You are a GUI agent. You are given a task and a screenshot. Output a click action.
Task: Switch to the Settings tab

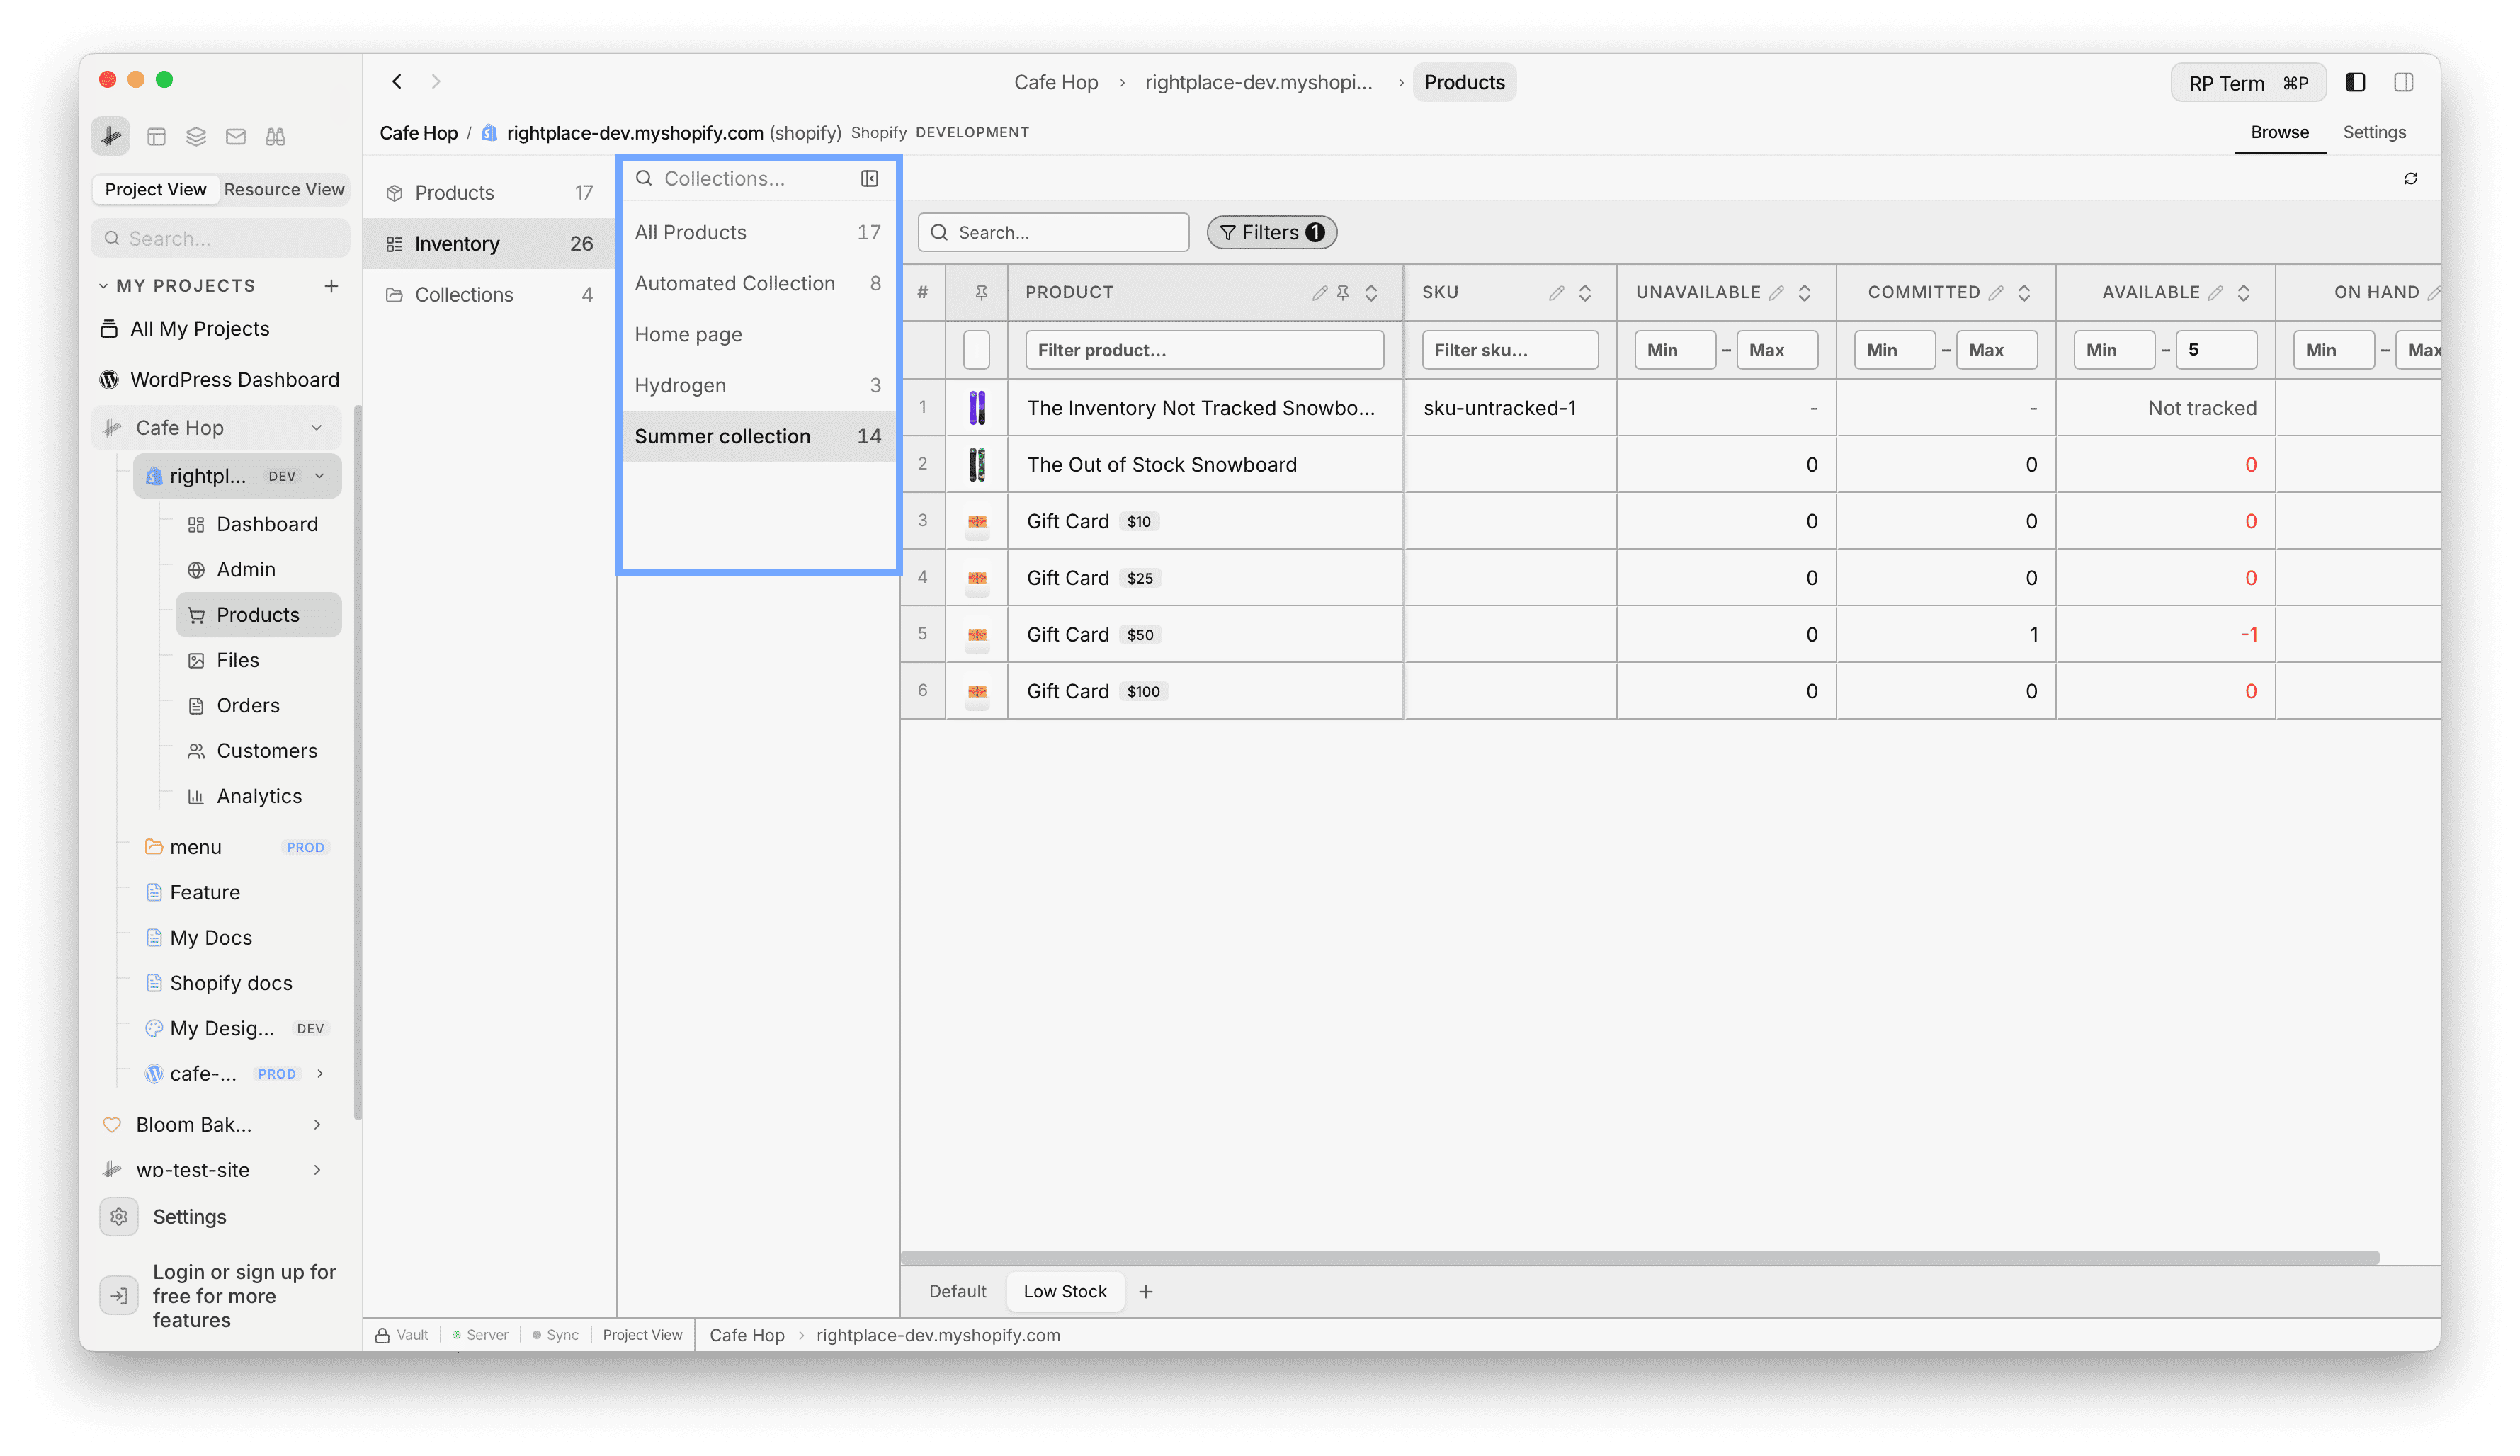click(x=2374, y=131)
